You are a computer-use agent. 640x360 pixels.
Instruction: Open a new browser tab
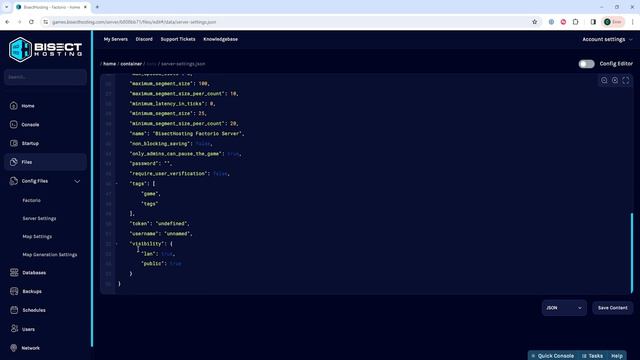[x=97, y=7]
